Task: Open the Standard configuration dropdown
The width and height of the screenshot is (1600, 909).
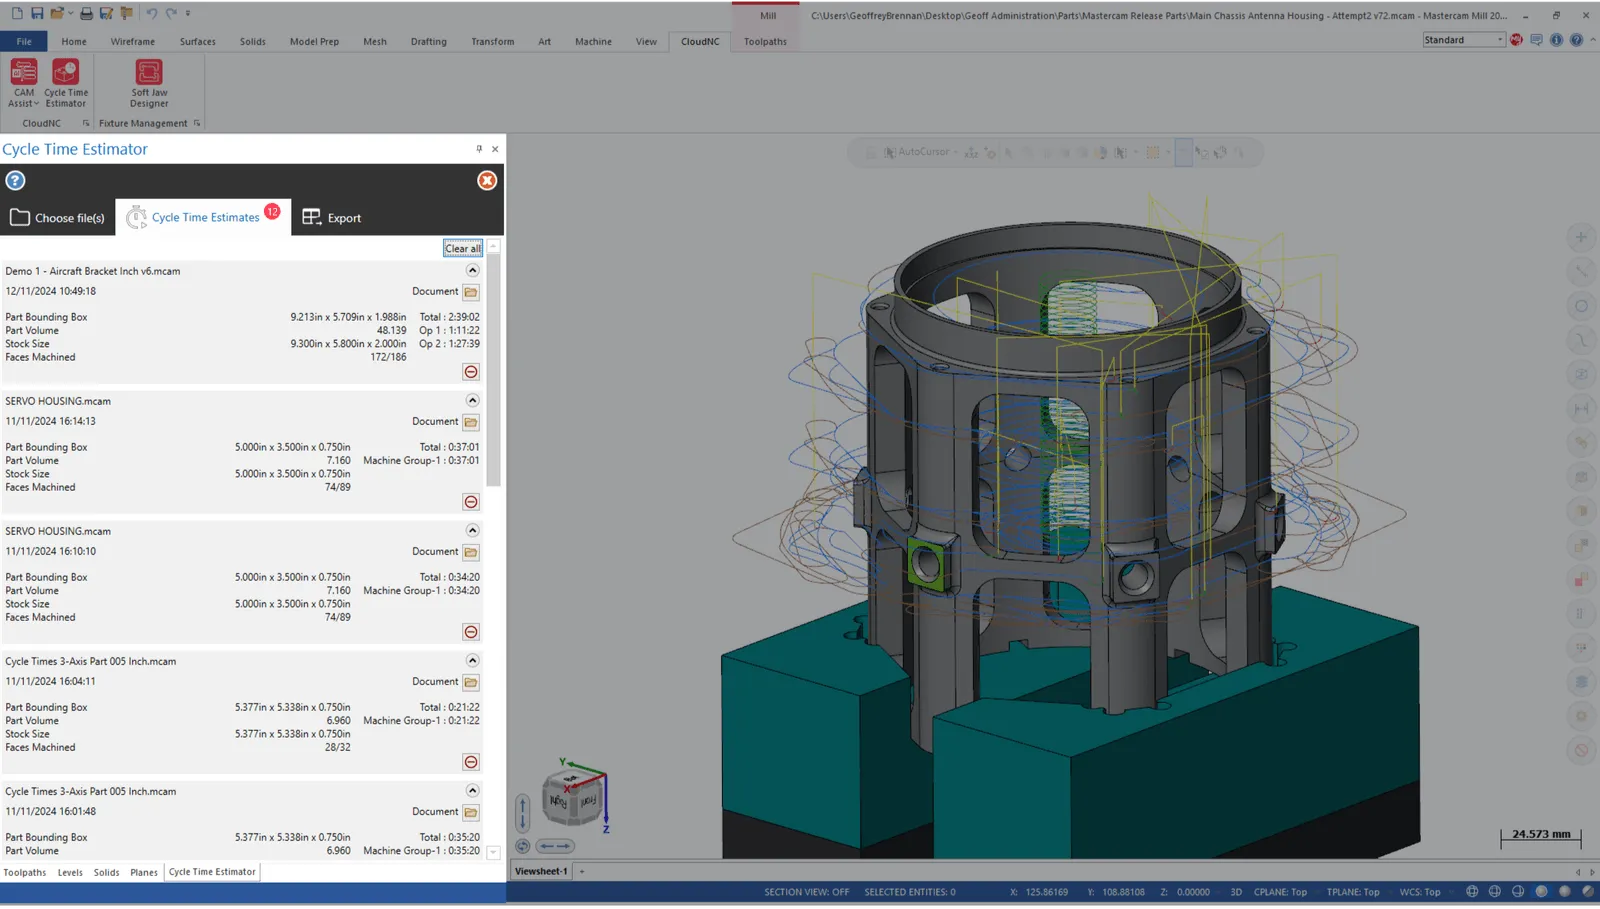Action: 1464,40
